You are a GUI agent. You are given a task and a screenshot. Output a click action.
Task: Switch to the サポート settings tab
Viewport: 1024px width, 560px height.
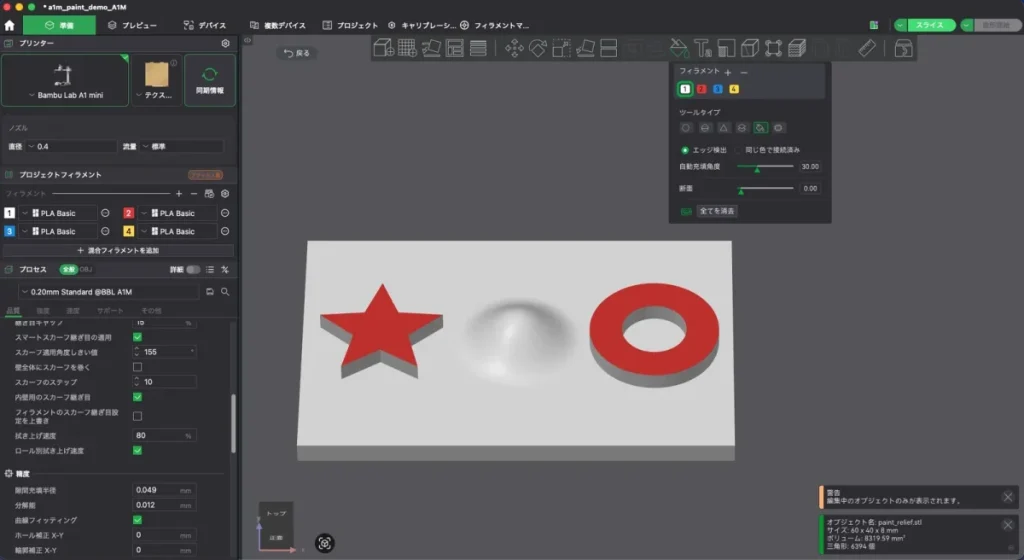tap(110, 311)
